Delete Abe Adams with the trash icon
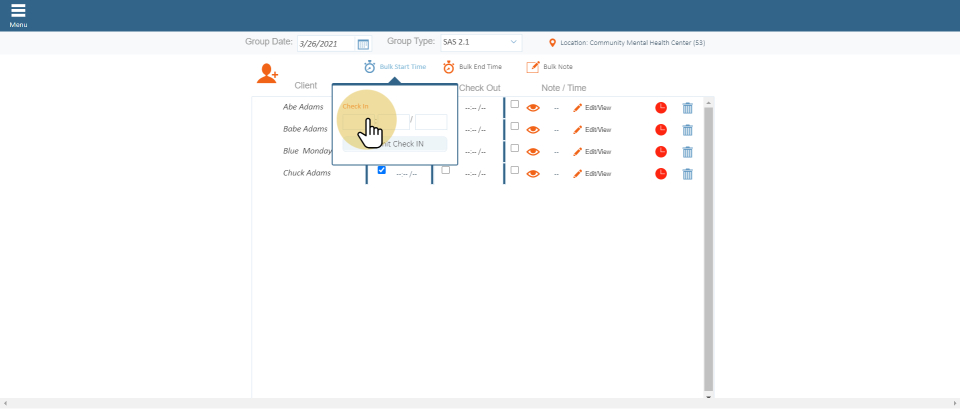Image resolution: width=960 pixels, height=410 pixels. click(x=687, y=107)
